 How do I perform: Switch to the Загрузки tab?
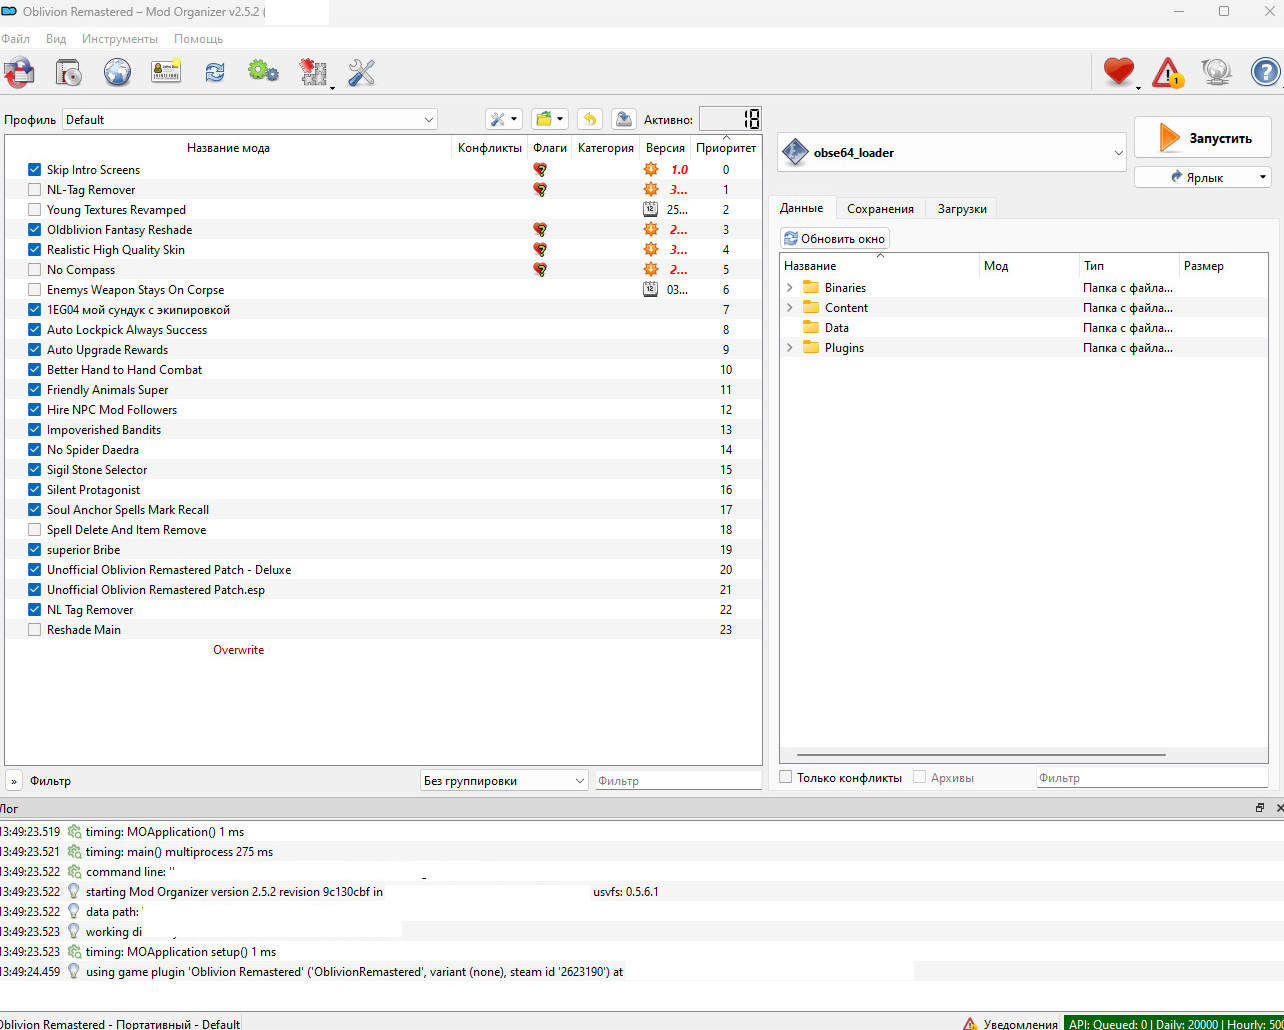962,209
